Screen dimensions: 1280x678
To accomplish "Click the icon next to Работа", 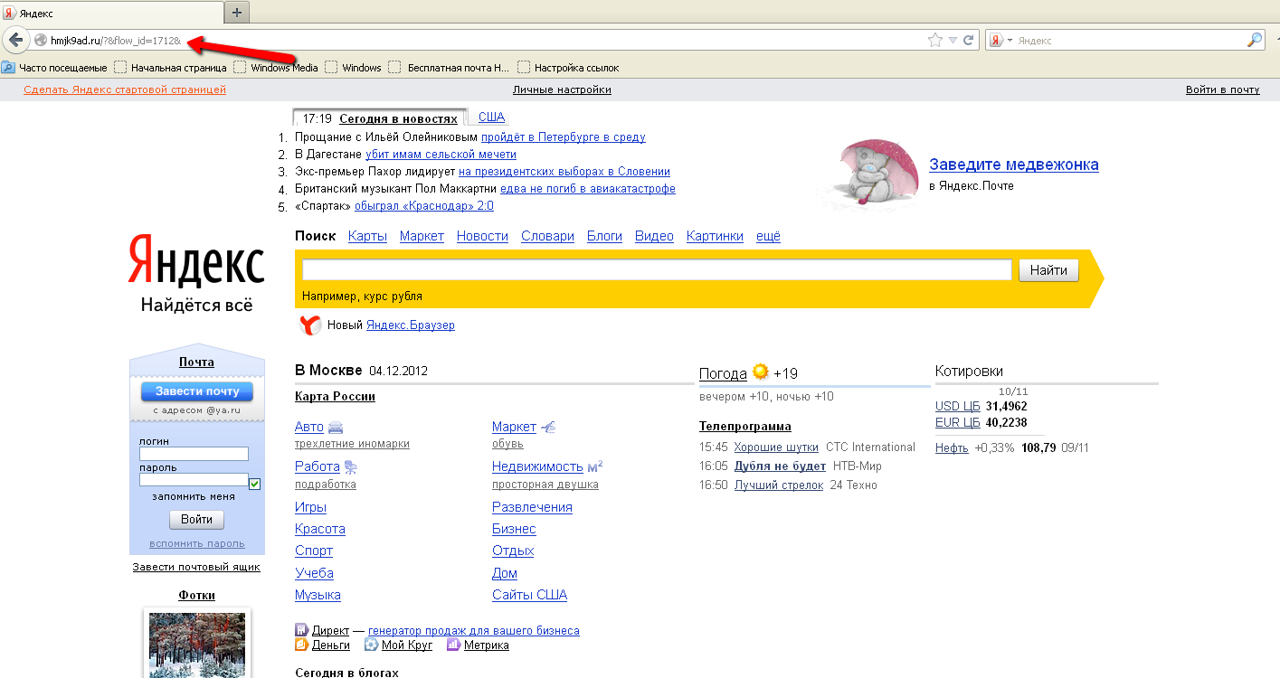I will pos(351,467).
